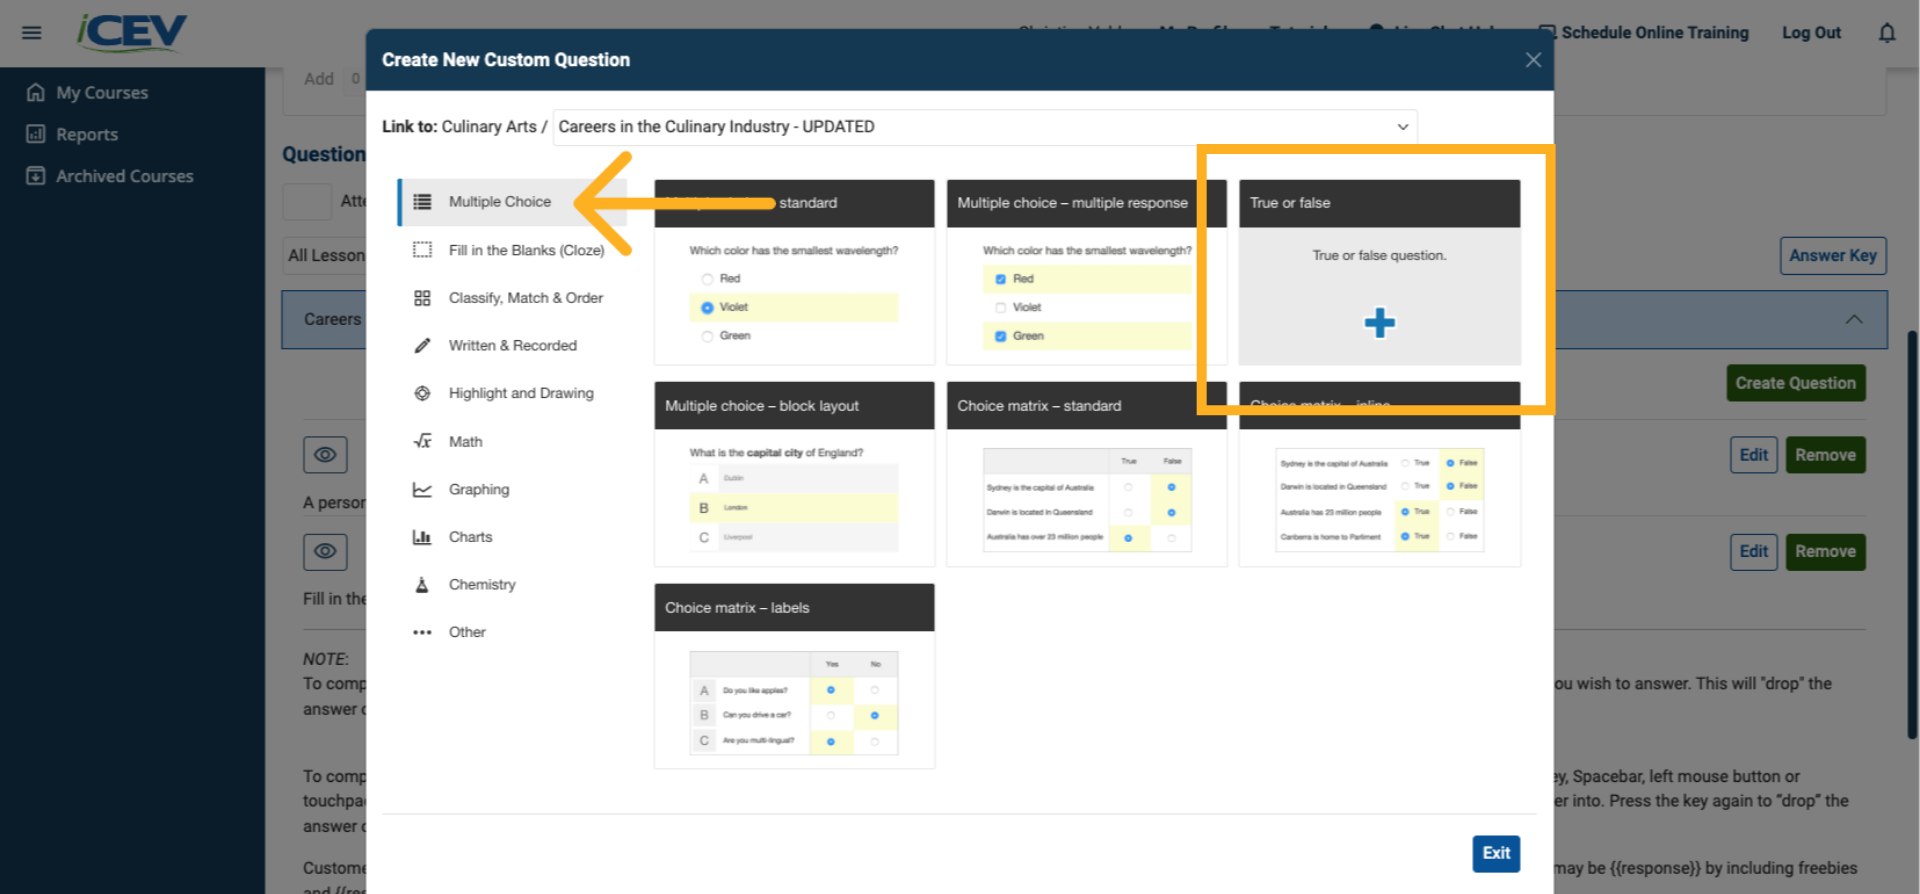Open the Reports page
Viewport: 1920px width, 894px height.
tap(87, 134)
